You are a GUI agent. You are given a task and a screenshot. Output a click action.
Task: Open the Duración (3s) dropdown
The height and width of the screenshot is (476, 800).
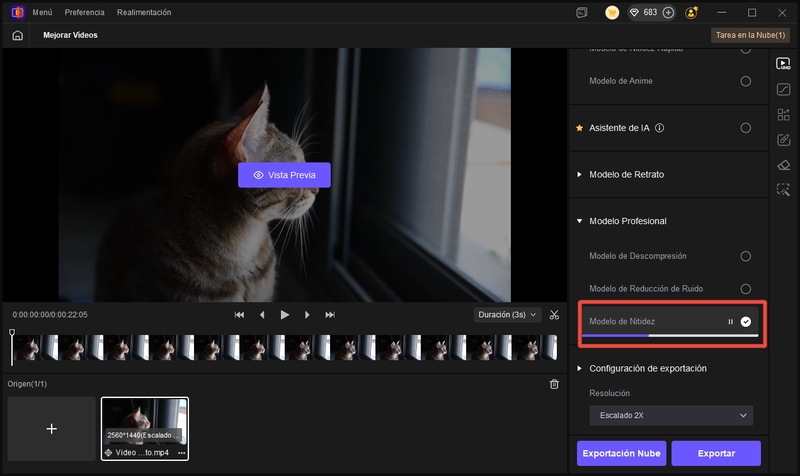click(x=507, y=314)
